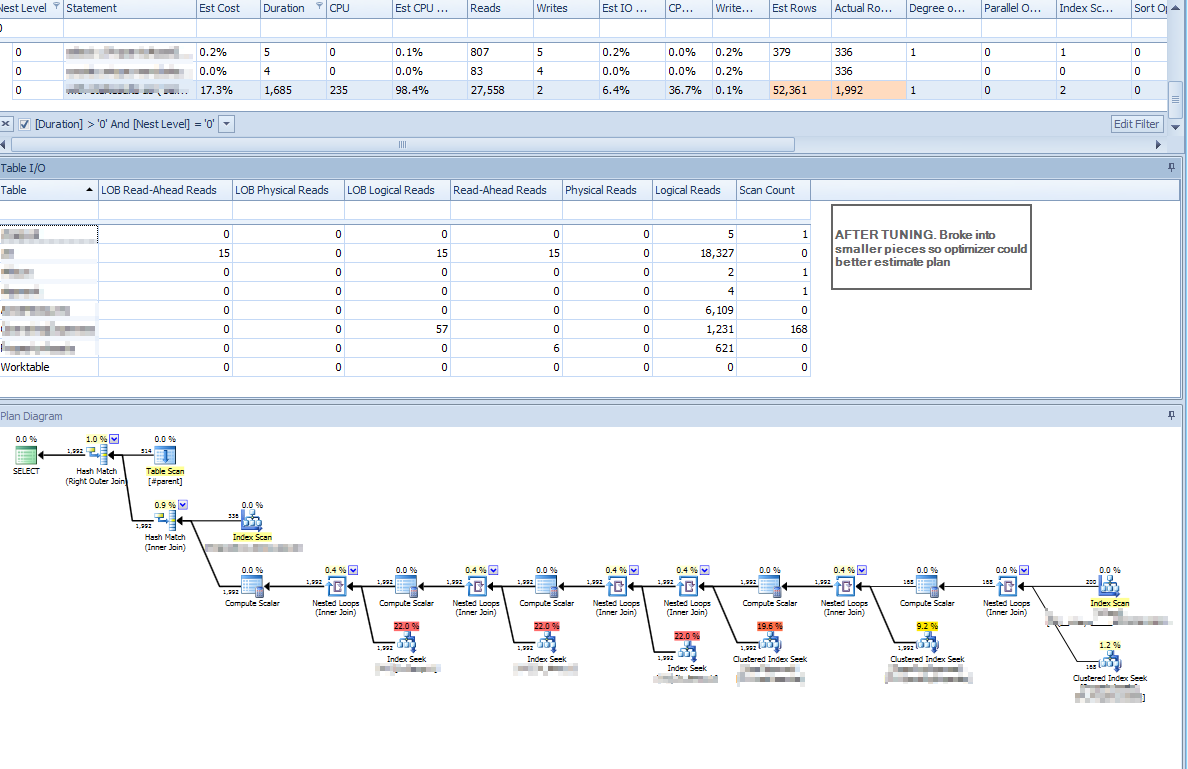Select the Index Scan node with 200 rows

coord(1109,586)
